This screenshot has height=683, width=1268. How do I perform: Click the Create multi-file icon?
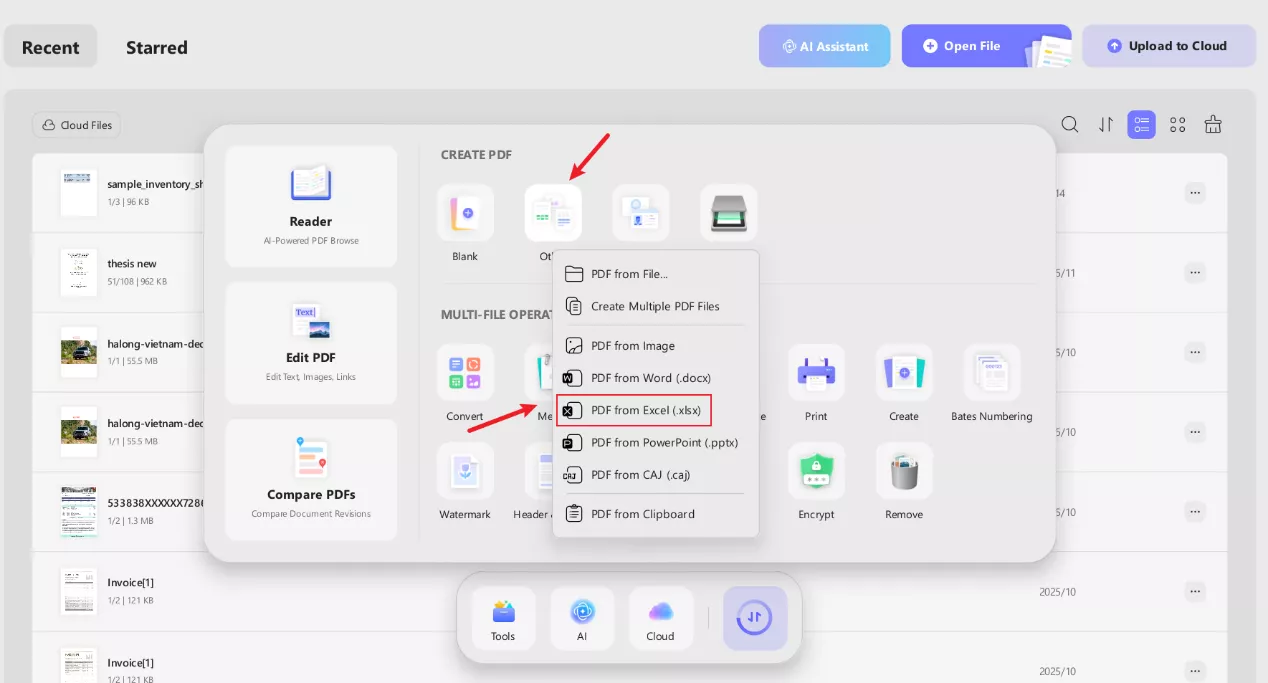(x=904, y=373)
